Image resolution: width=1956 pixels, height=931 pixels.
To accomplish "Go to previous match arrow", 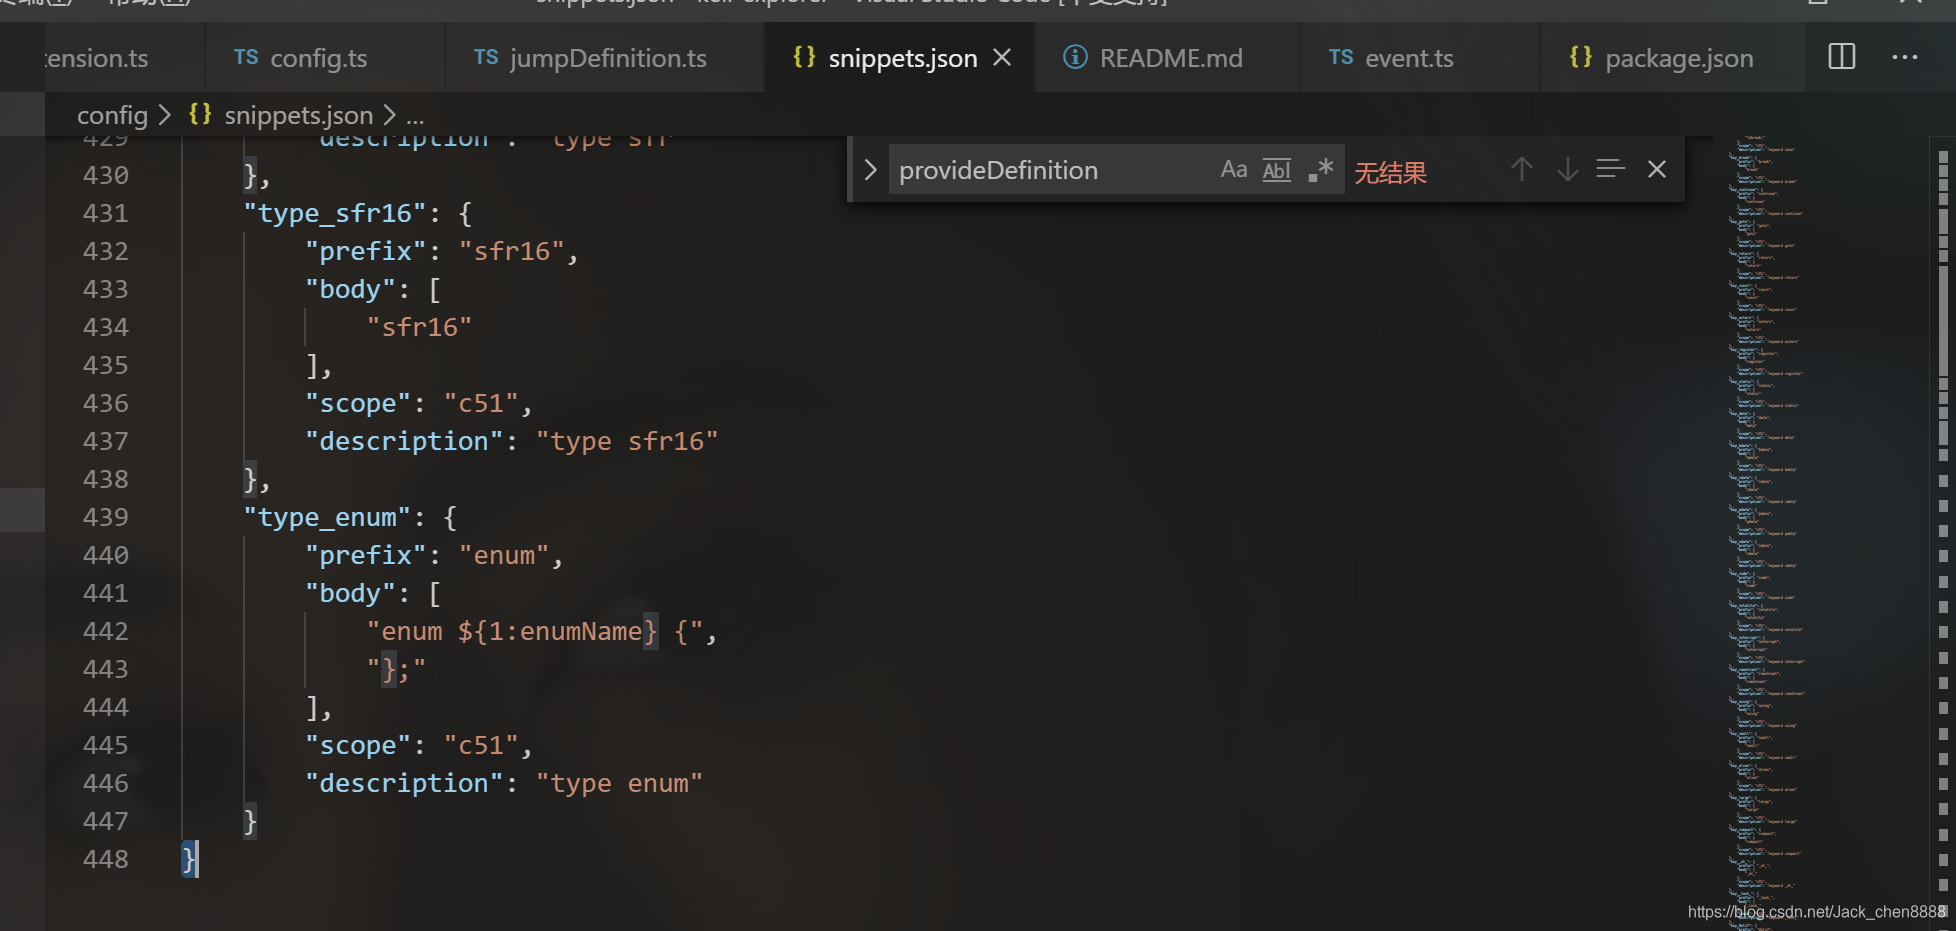I will click(1522, 170).
